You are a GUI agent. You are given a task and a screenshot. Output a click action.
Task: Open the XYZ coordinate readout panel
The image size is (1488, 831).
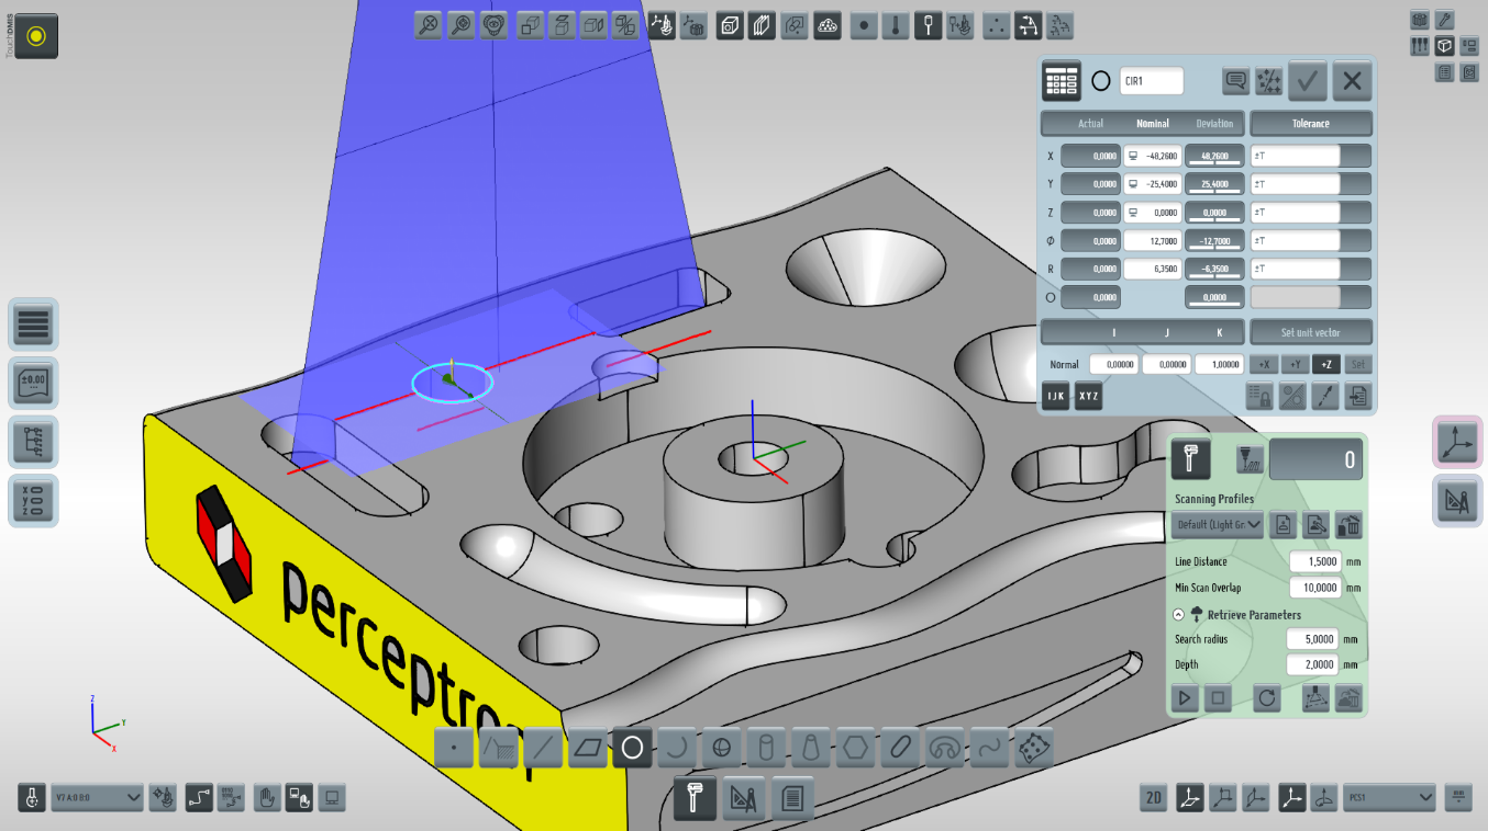[33, 501]
